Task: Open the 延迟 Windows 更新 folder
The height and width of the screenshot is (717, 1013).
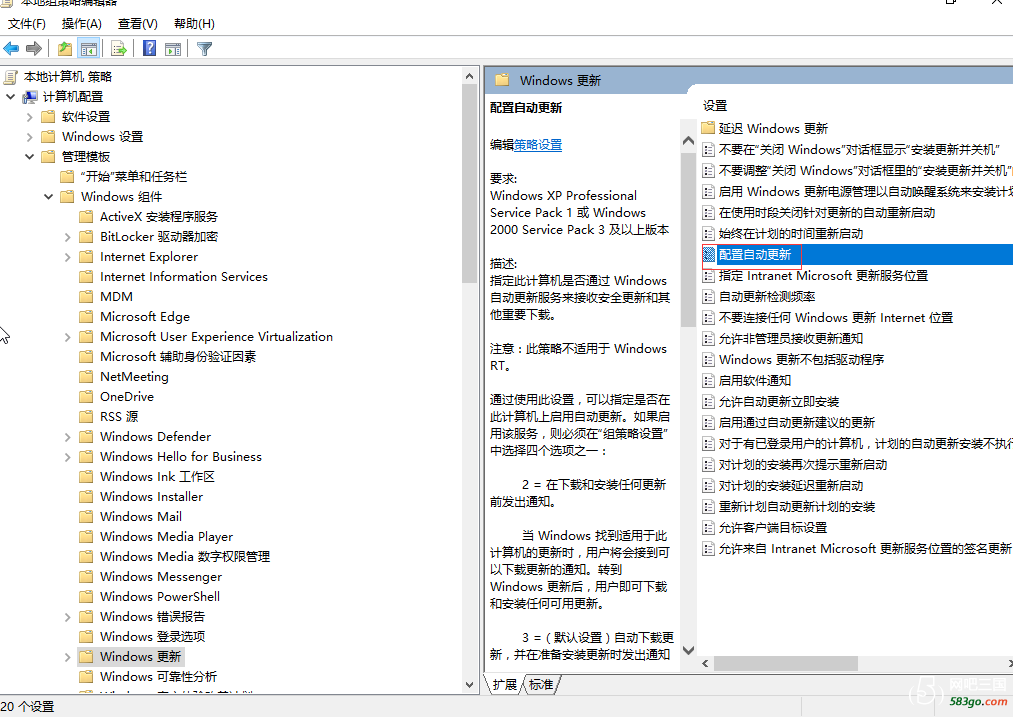Action: [x=773, y=129]
